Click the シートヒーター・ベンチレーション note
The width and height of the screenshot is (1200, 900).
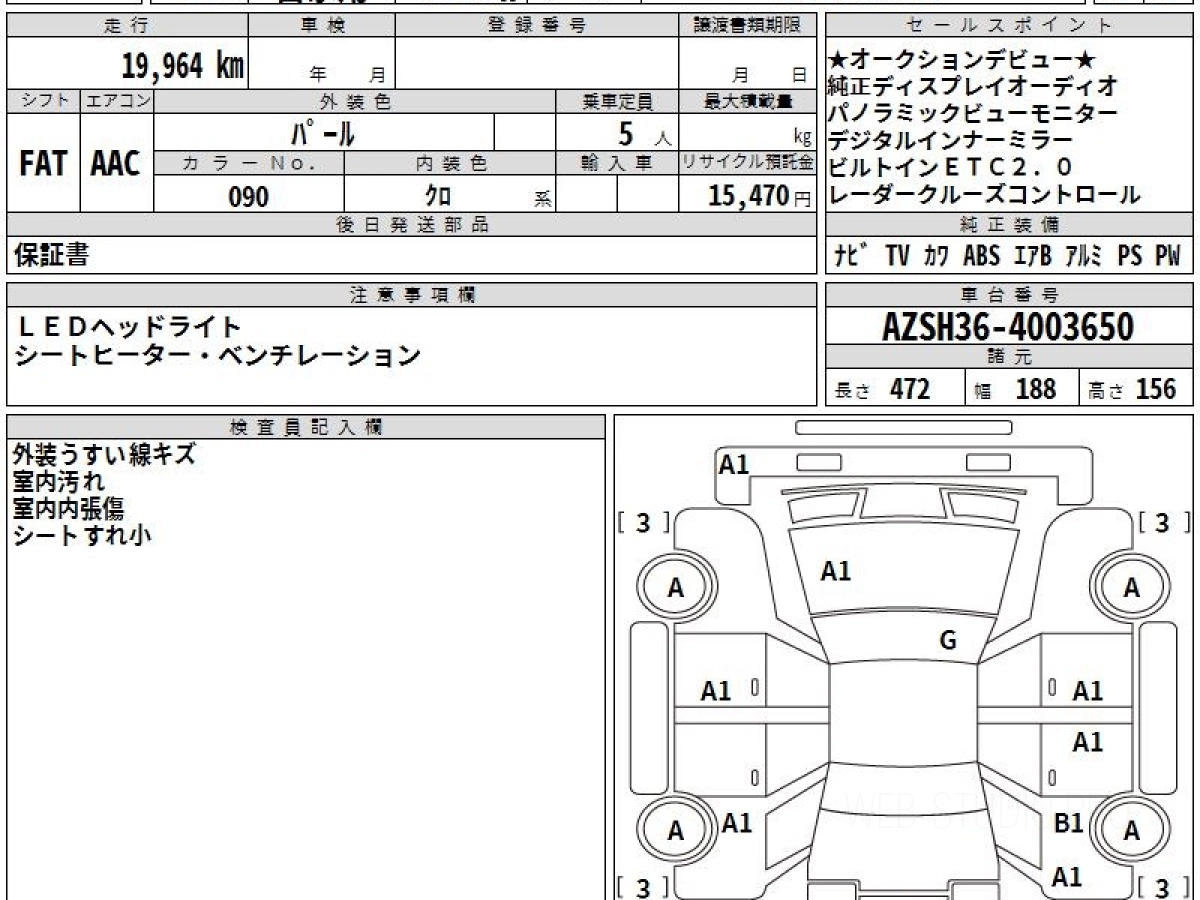click(x=219, y=354)
